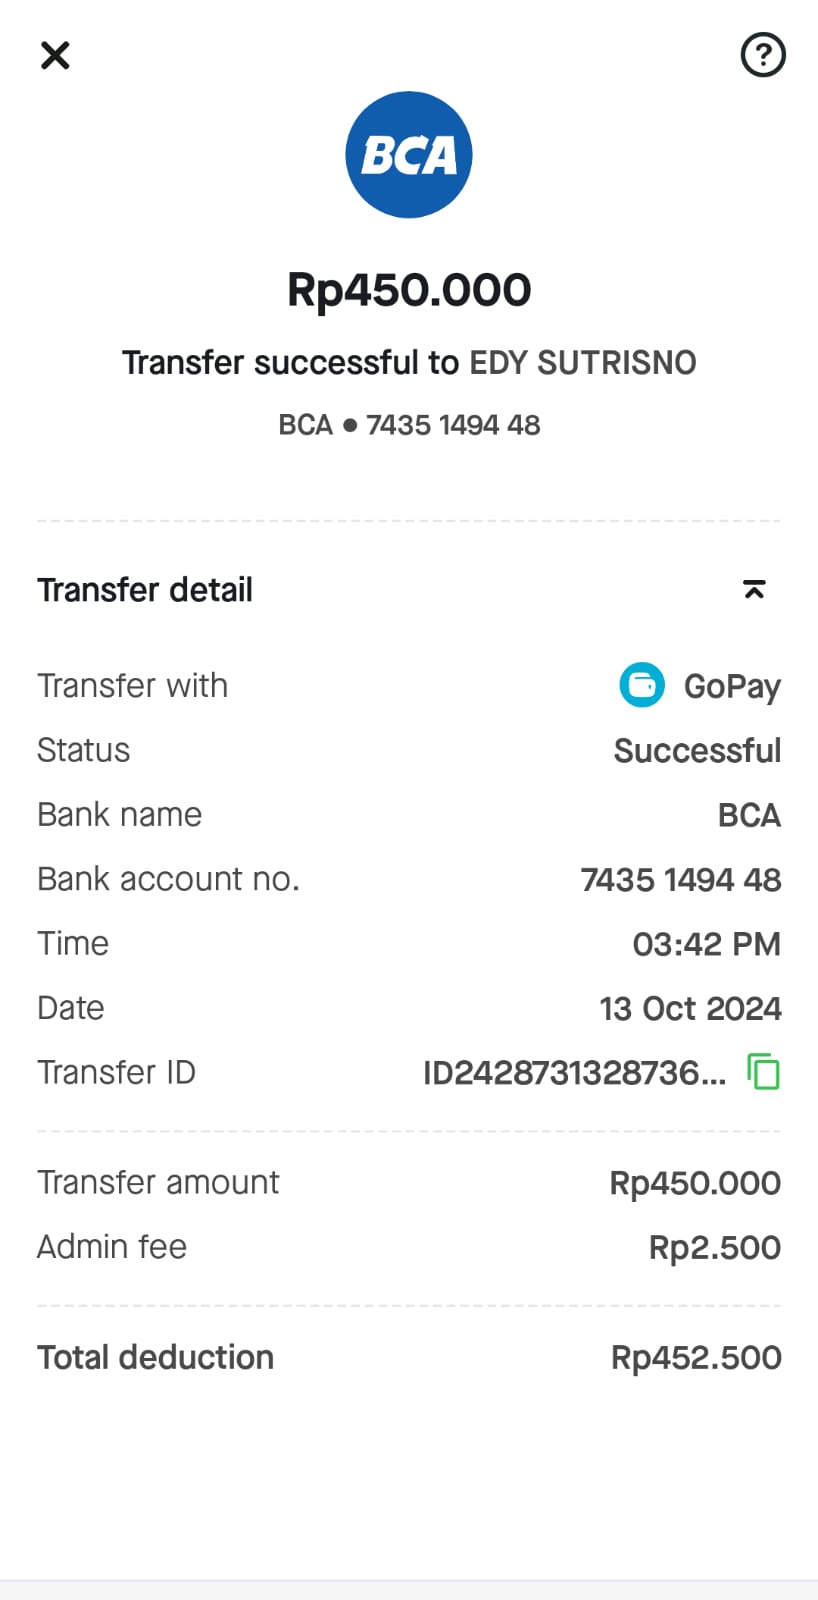Copy the Transfer ID
818x1600 pixels.
point(764,1072)
